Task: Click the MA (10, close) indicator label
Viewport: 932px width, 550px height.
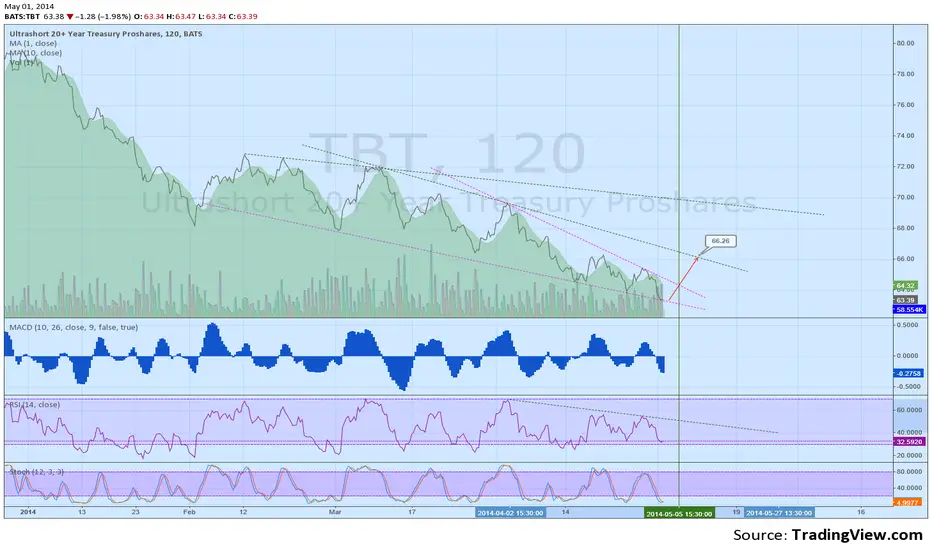Action: point(36,53)
